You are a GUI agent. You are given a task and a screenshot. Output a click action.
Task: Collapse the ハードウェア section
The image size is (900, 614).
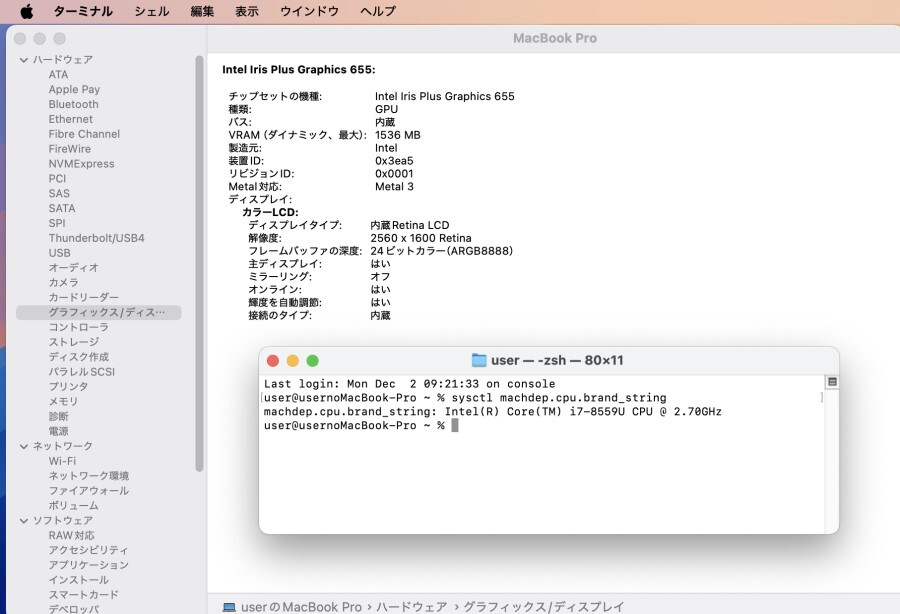pos(24,60)
